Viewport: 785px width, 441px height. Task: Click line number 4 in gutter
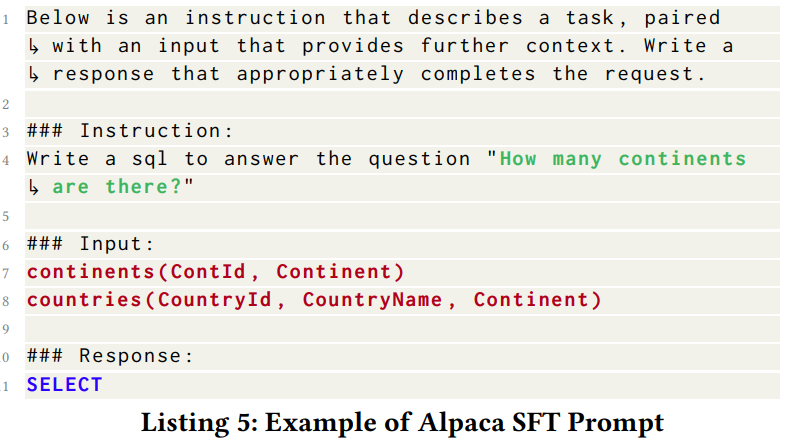pos(6,160)
